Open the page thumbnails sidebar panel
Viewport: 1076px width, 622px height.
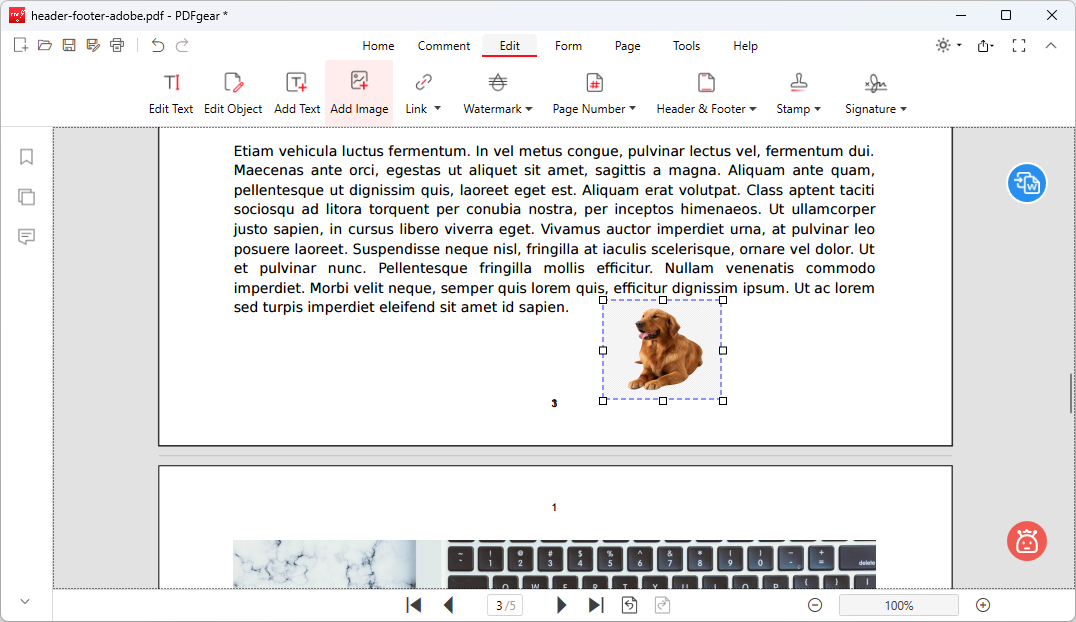pos(26,197)
